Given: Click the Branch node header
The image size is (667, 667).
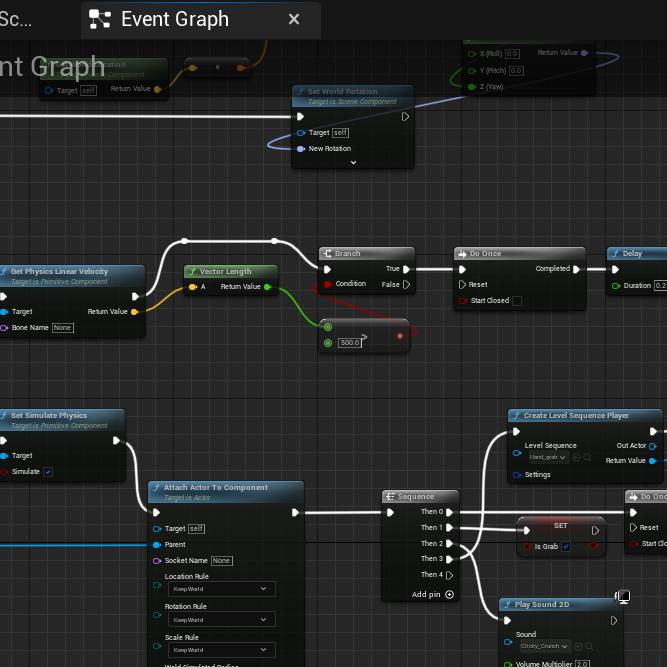Looking at the screenshot, I should click(x=367, y=254).
